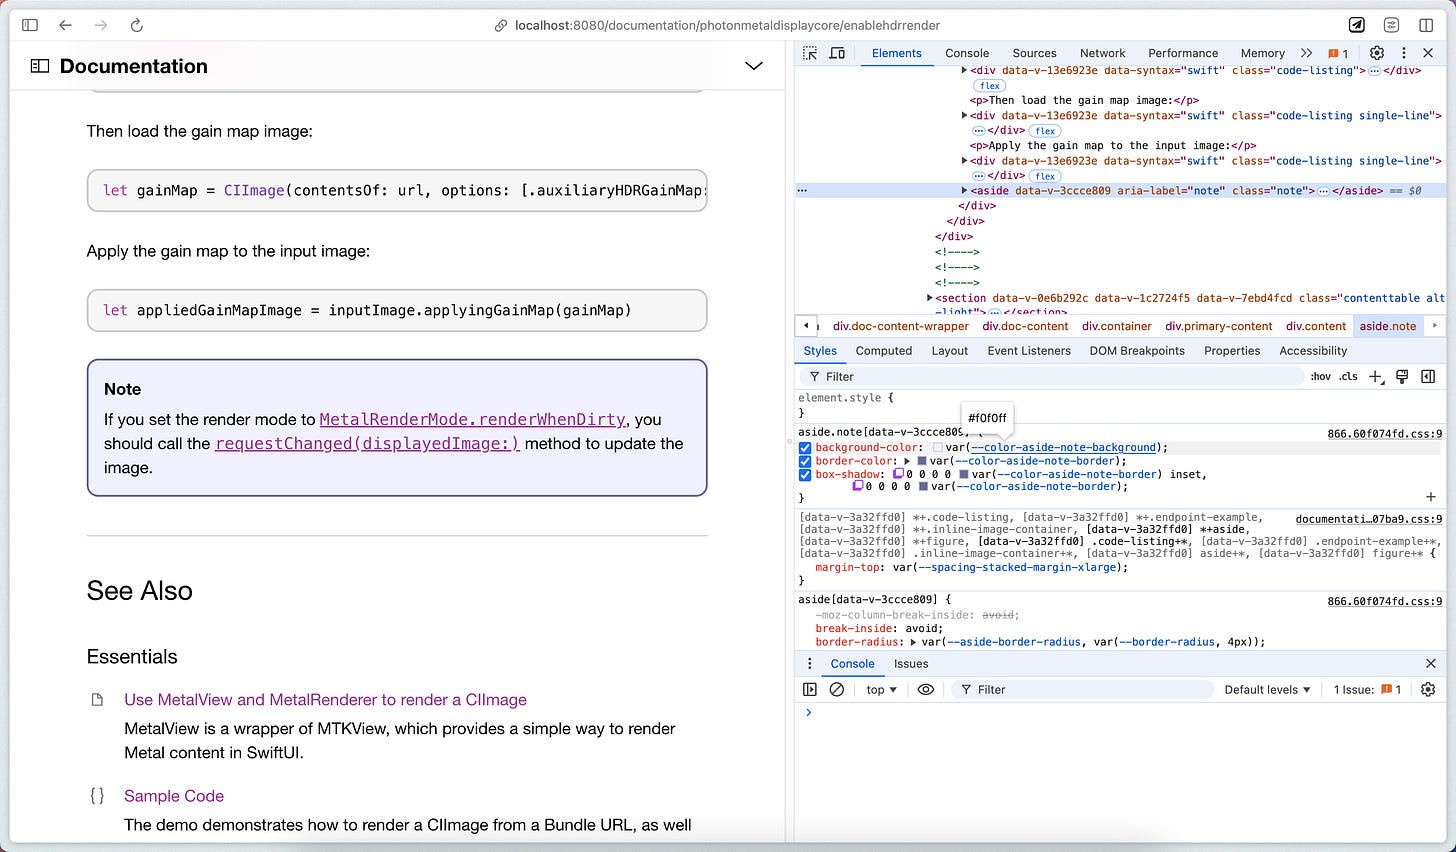Create a live expression with eye icon
Image resolution: width=1456 pixels, height=852 pixels.
click(926, 690)
